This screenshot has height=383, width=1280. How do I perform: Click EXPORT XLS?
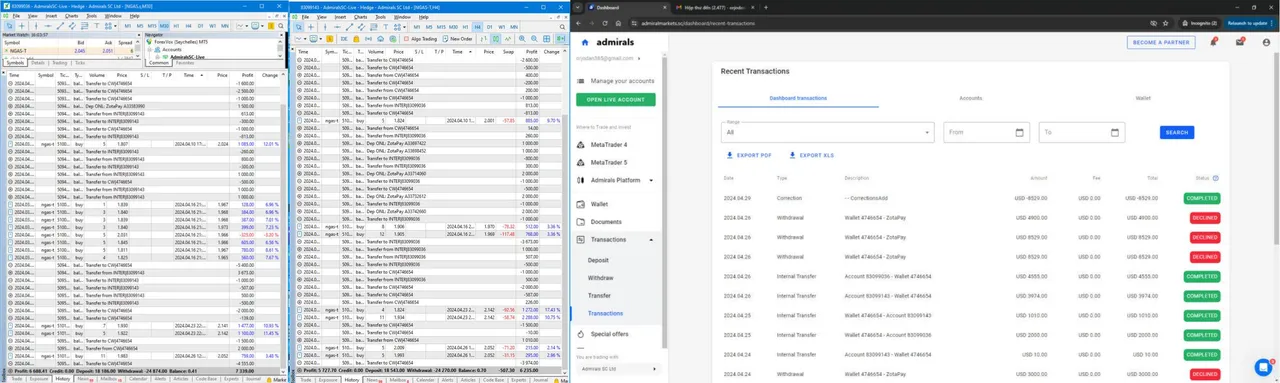[x=812, y=155]
